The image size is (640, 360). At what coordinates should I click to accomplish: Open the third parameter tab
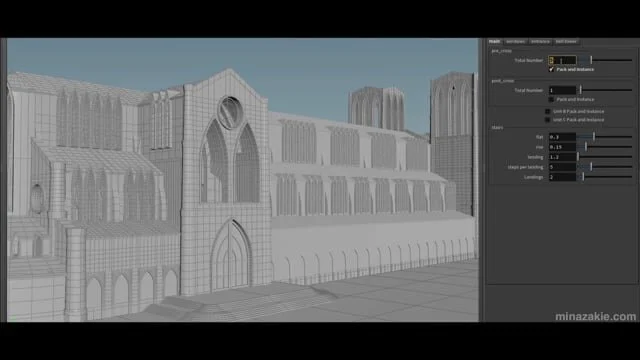pos(540,41)
